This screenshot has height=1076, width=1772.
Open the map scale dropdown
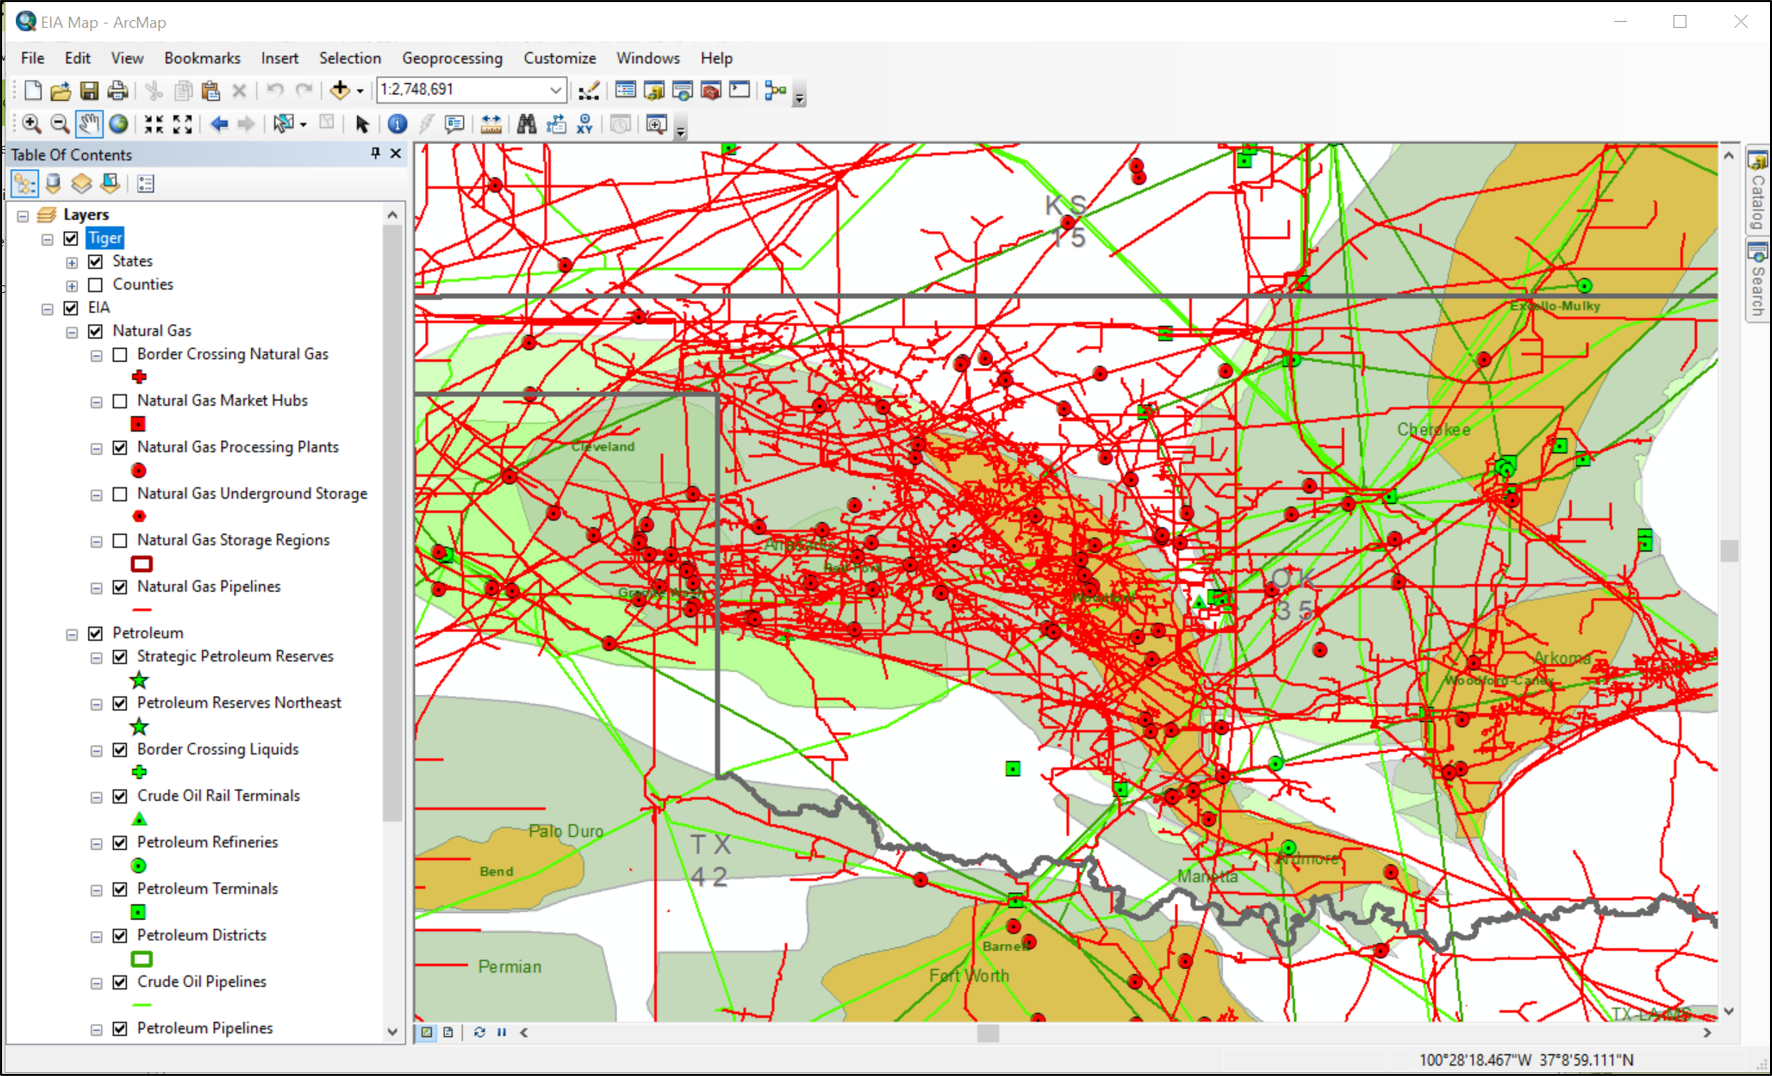click(555, 90)
